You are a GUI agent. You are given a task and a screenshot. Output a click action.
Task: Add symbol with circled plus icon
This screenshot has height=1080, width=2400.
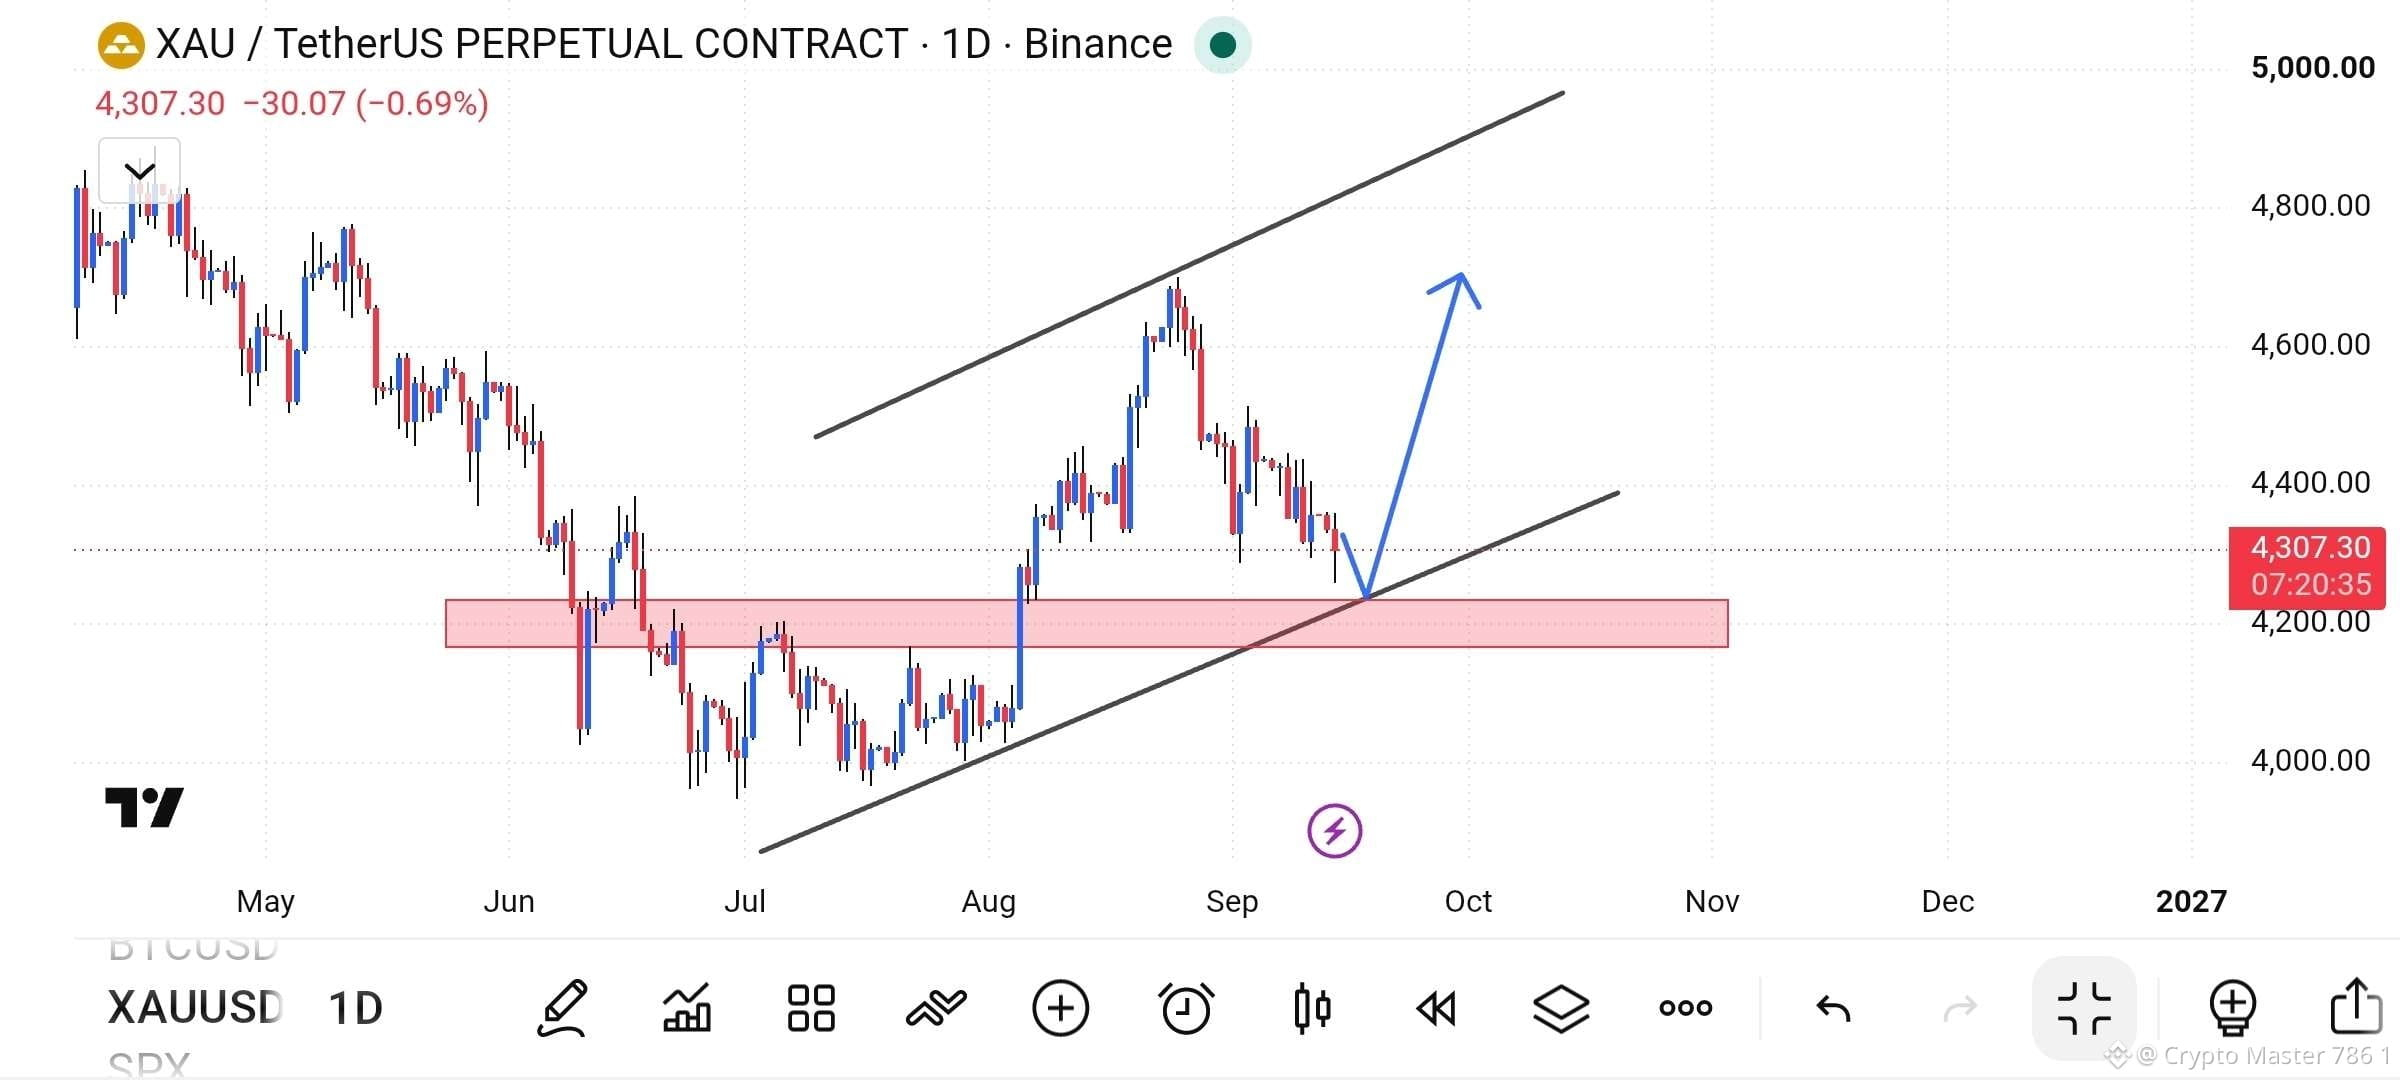pyautogui.click(x=1060, y=1008)
